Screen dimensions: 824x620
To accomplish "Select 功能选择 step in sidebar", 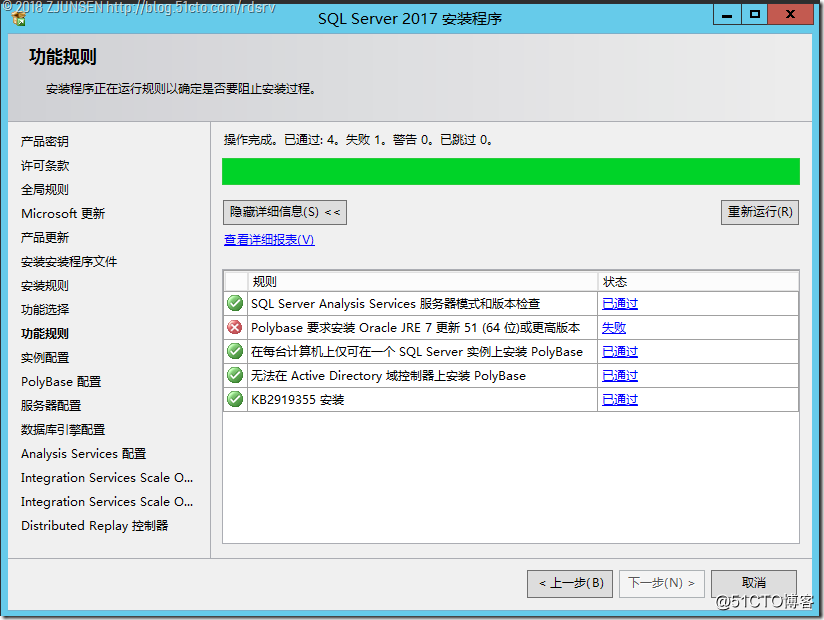I will tap(45, 309).
